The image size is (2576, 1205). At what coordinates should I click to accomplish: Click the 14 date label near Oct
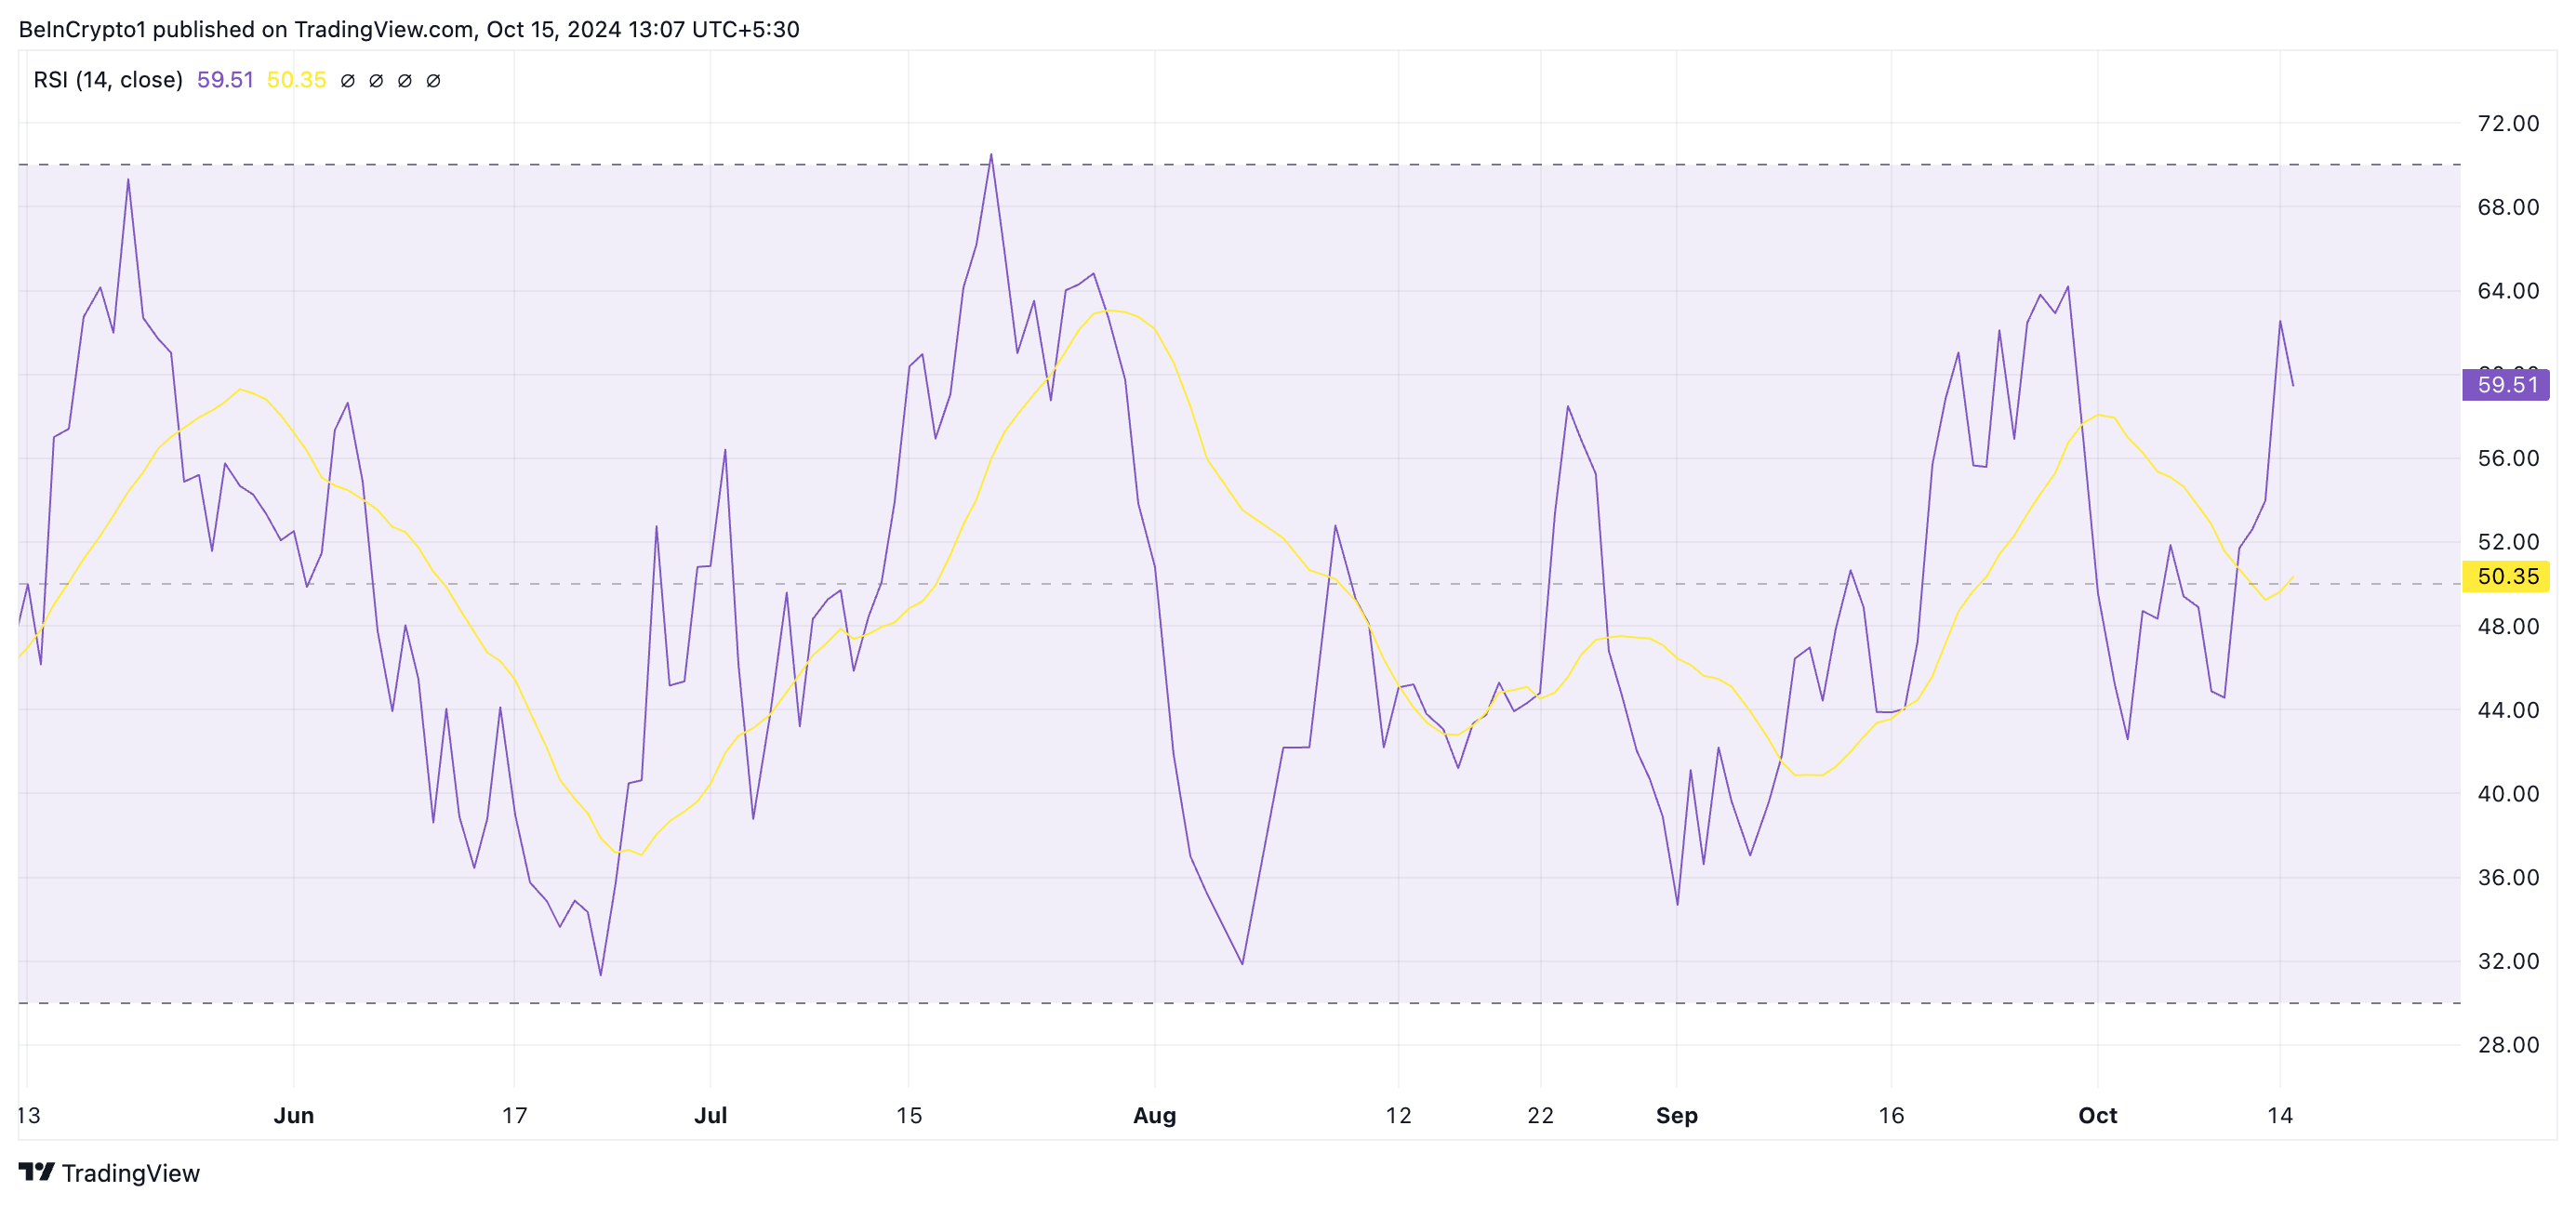(2279, 1115)
